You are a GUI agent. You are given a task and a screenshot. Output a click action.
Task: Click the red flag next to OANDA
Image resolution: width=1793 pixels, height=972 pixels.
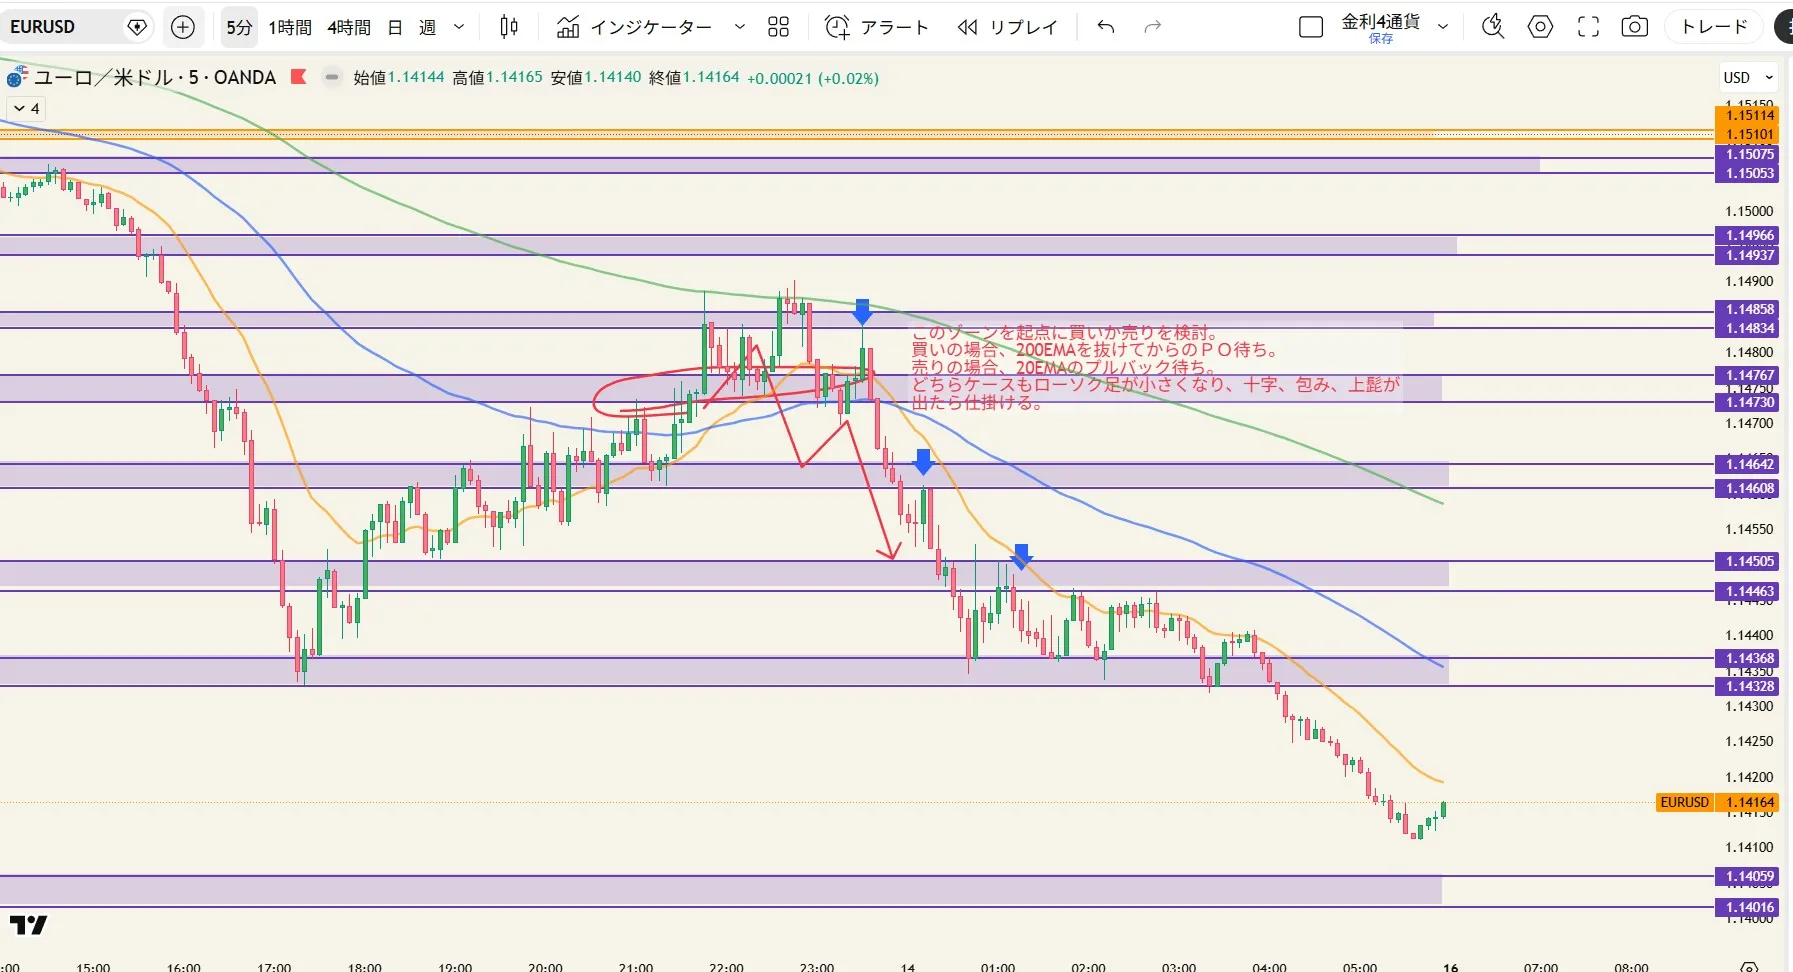tap(298, 77)
